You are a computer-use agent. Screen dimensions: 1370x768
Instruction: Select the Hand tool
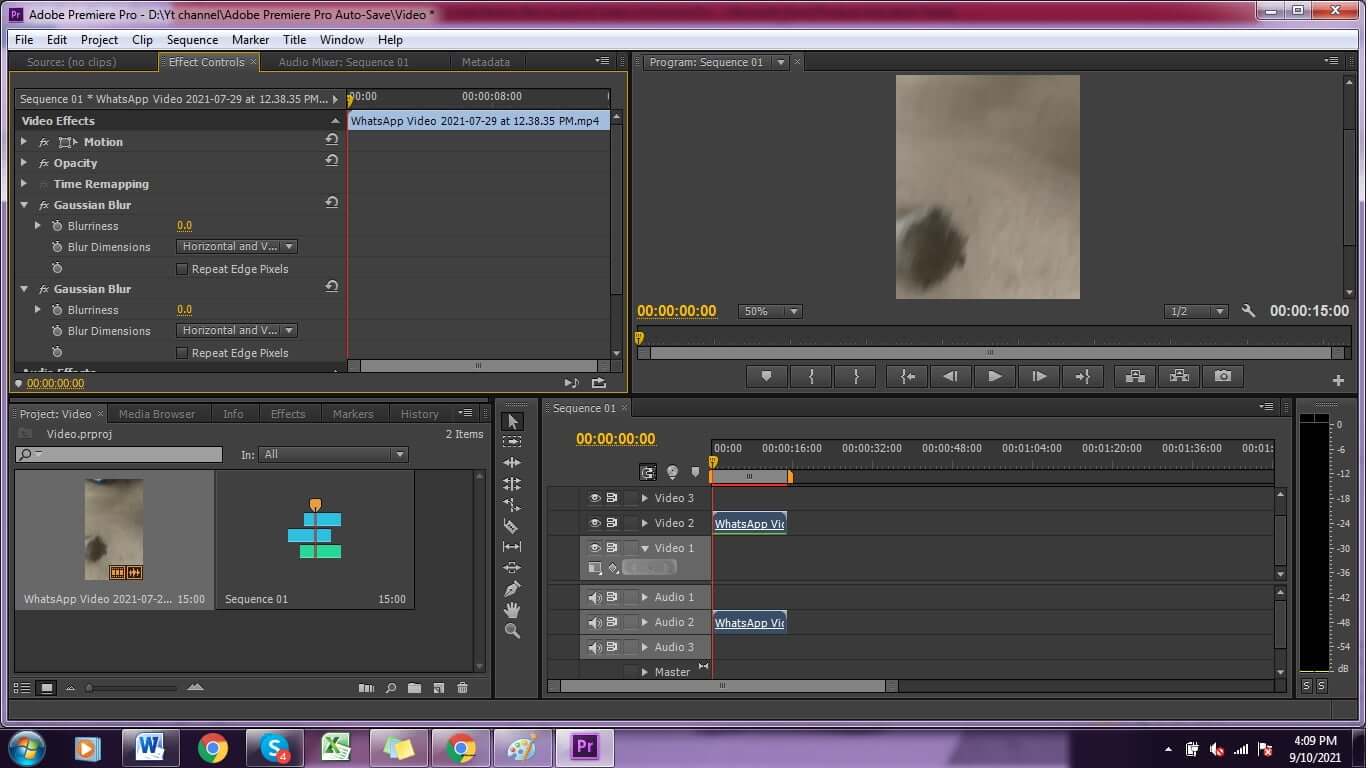[512, 609]
